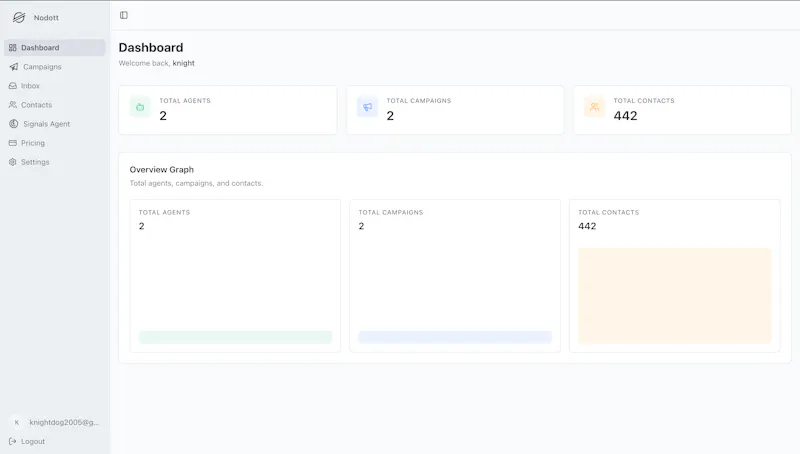Click TOTAL AGENTS label in Overview Graph
Image resolution: width=800 pixels, height=454 pixels.
click(164, 212)
